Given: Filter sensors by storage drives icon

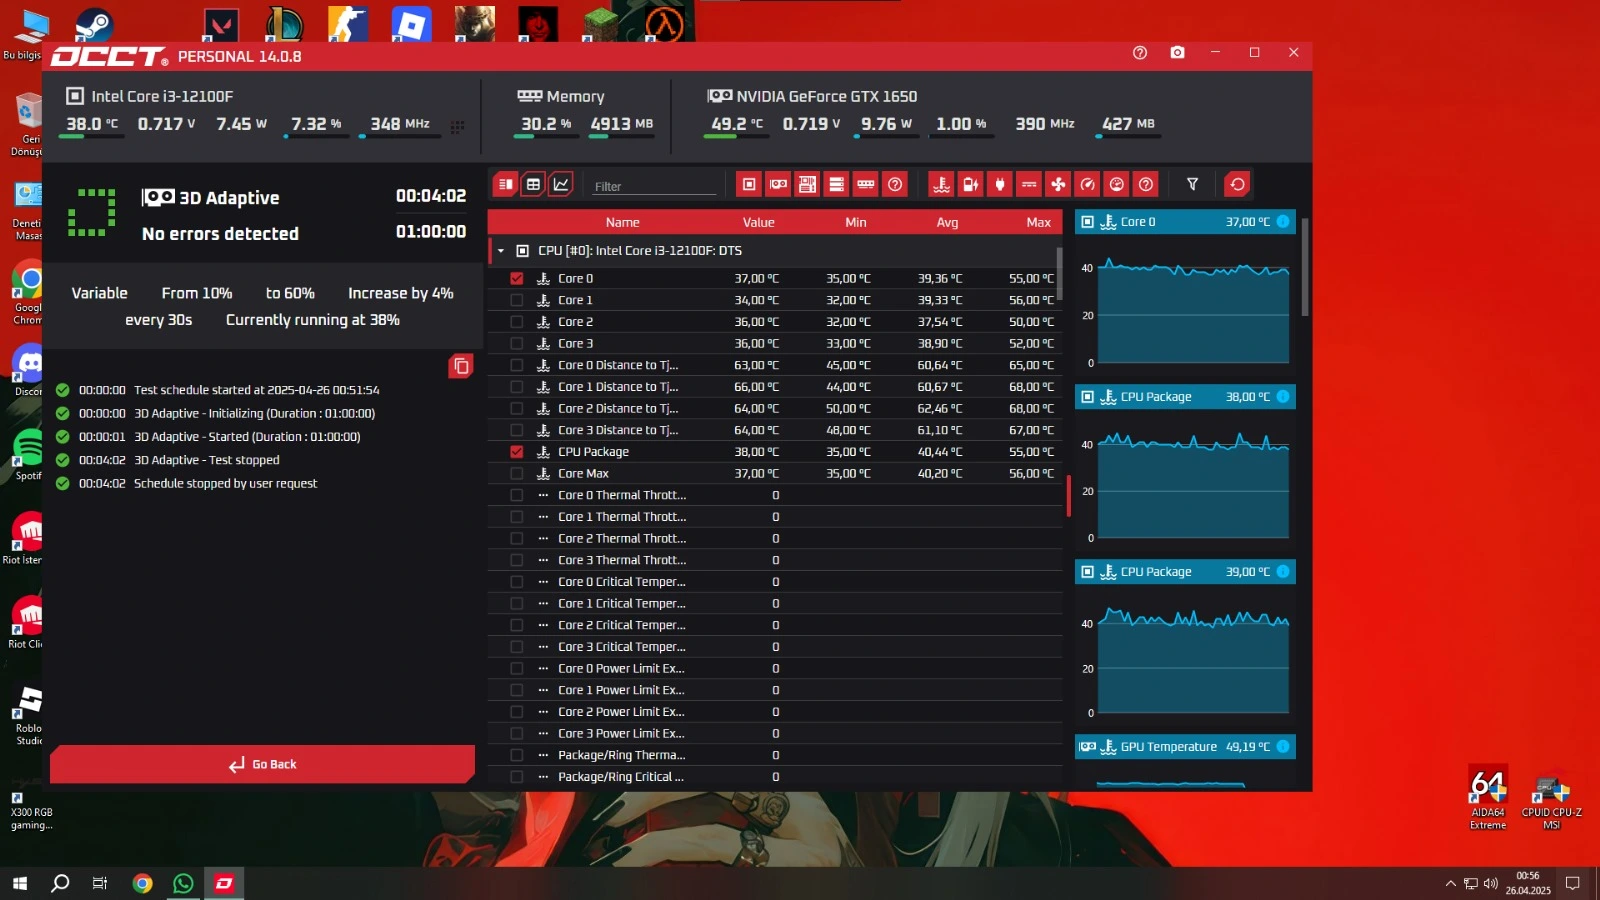Looking at the screenshot, I should 837,184.
